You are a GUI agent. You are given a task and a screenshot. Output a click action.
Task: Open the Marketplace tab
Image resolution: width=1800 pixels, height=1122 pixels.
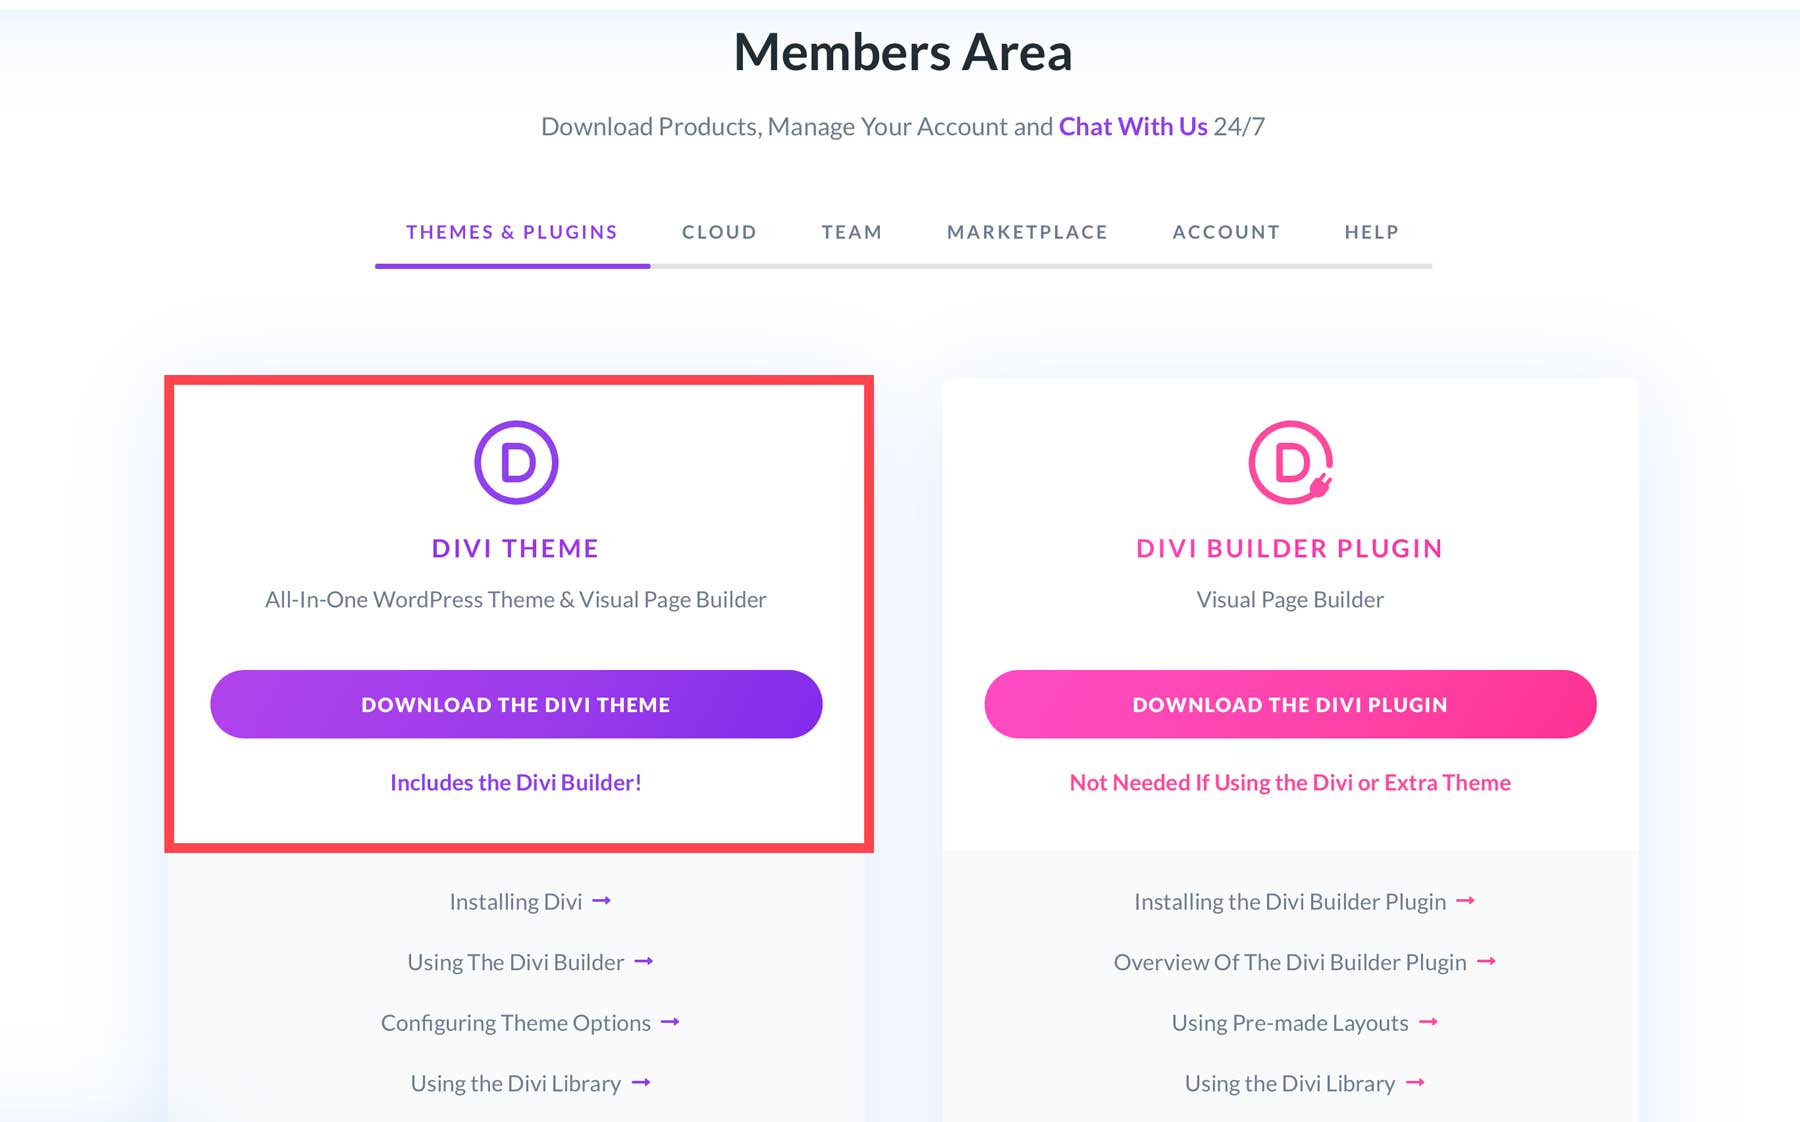pyautogui.click(x=1027, y=232)
